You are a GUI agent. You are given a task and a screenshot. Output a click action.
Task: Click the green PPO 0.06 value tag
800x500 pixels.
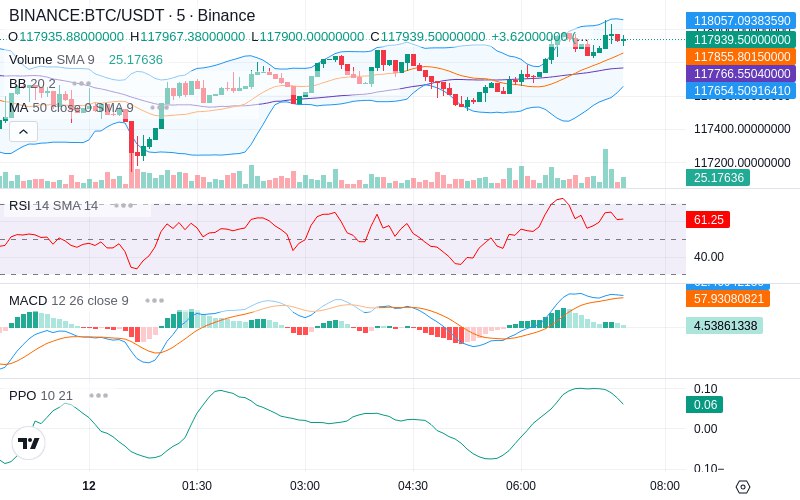(705, 405)
